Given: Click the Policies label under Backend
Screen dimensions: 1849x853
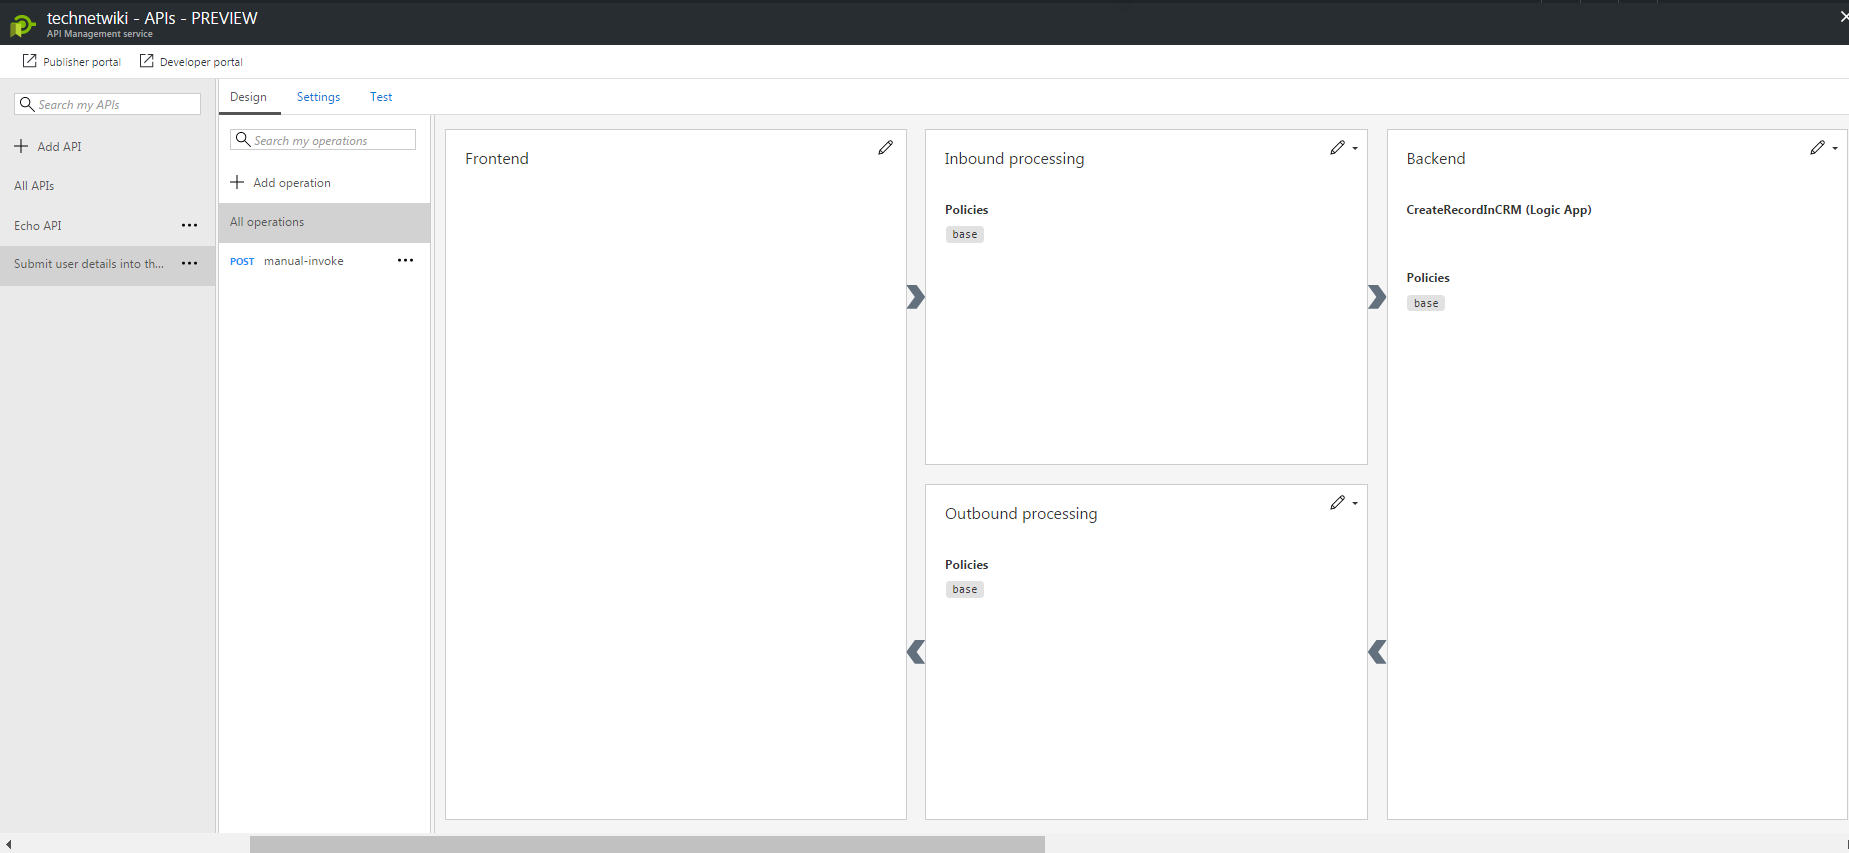Looking at the screenshot, I should point(1428,278).
